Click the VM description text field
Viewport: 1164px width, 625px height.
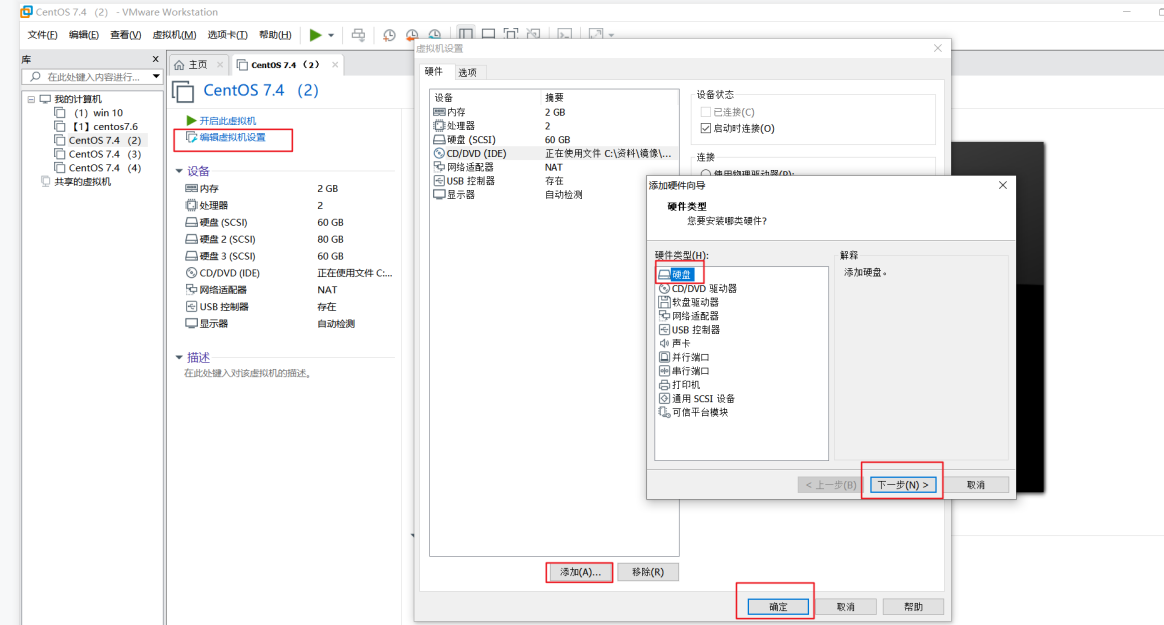(x=247, y=373)
